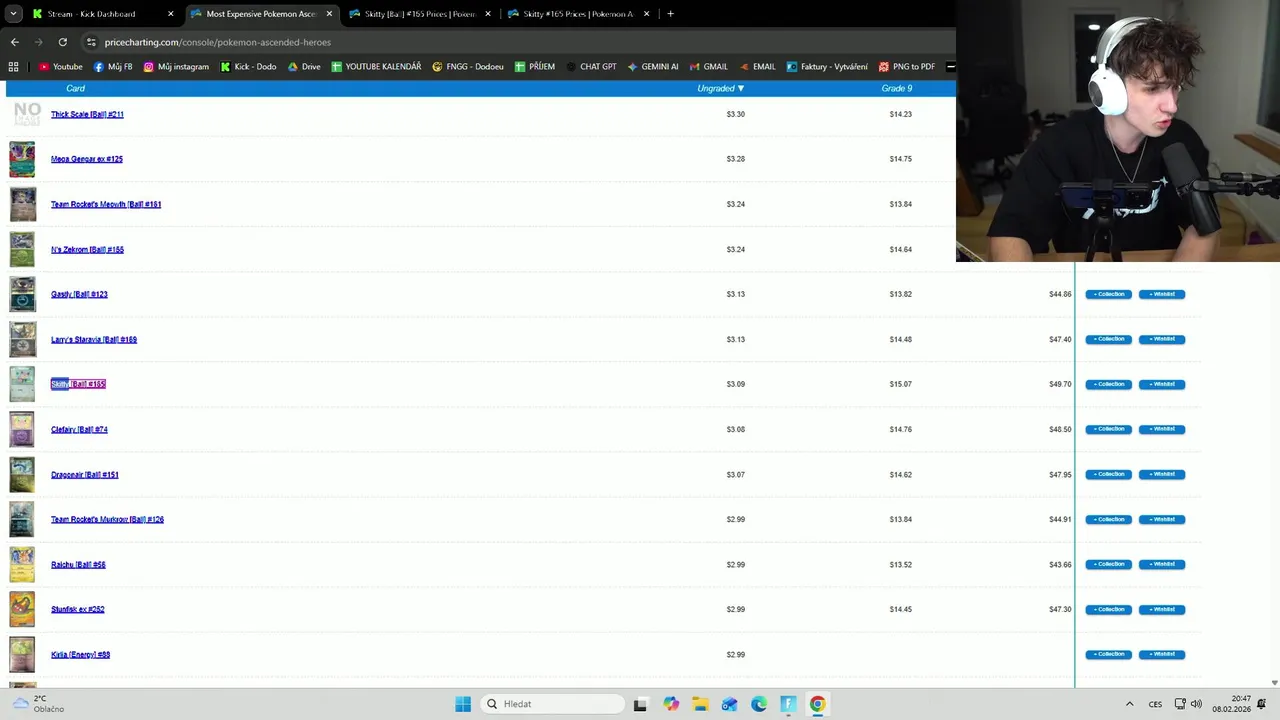Open Thick Scale [Ball] #211 card link
This screenshot has height=720, width=1280.
(87, 114)
